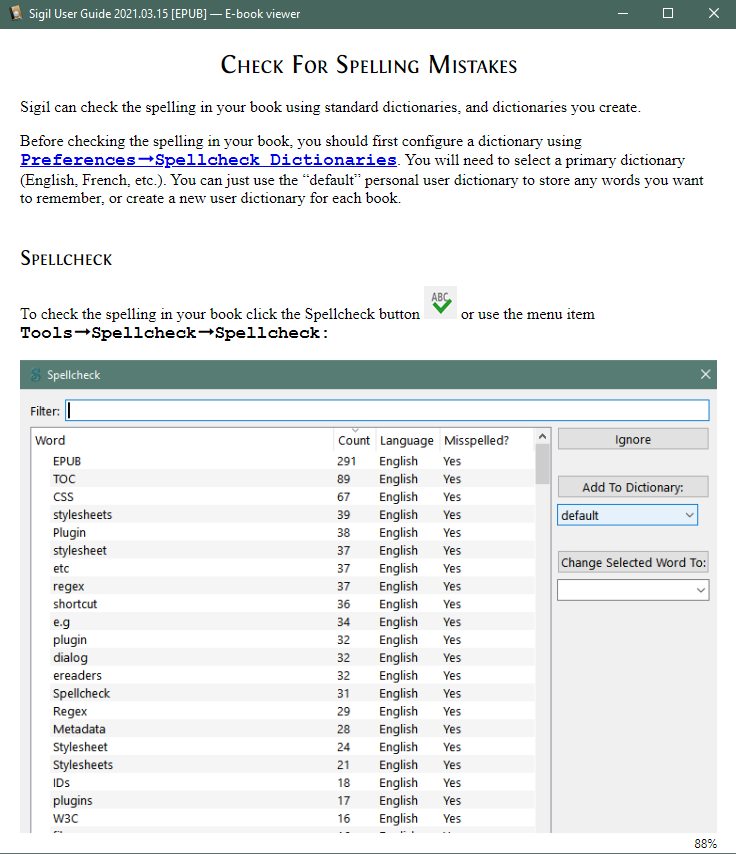736x854 pixels.
Task: Click the Spellcheck section heading
Action: coord(66,258)
